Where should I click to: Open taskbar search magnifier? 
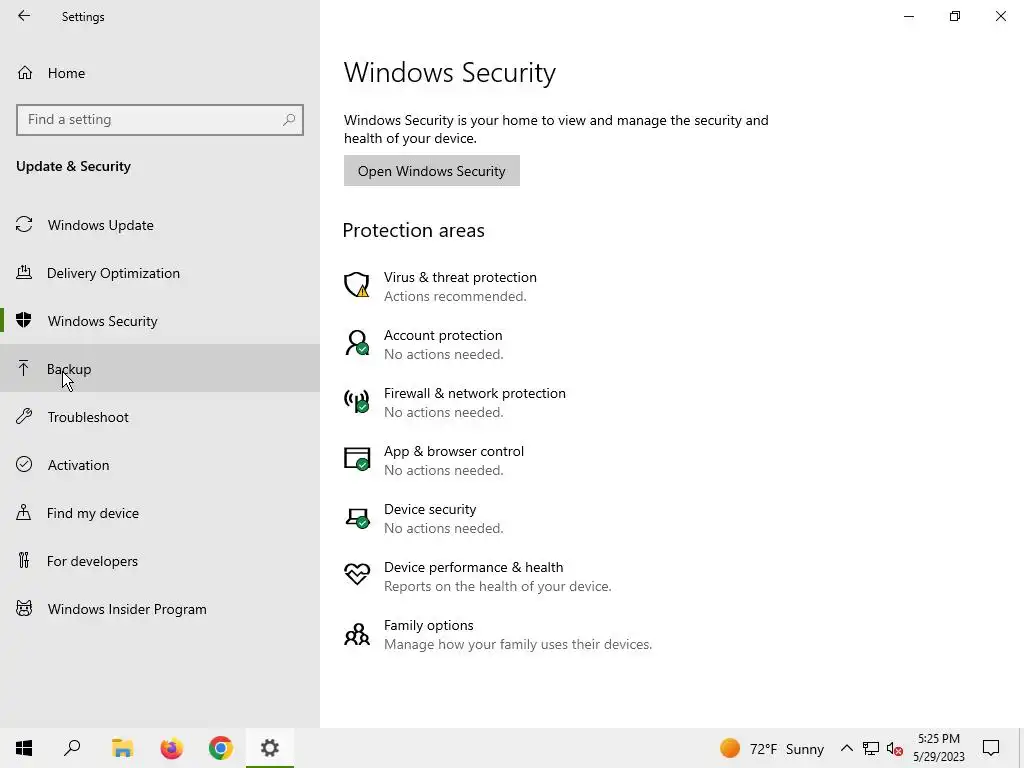(x=72, y=748)
